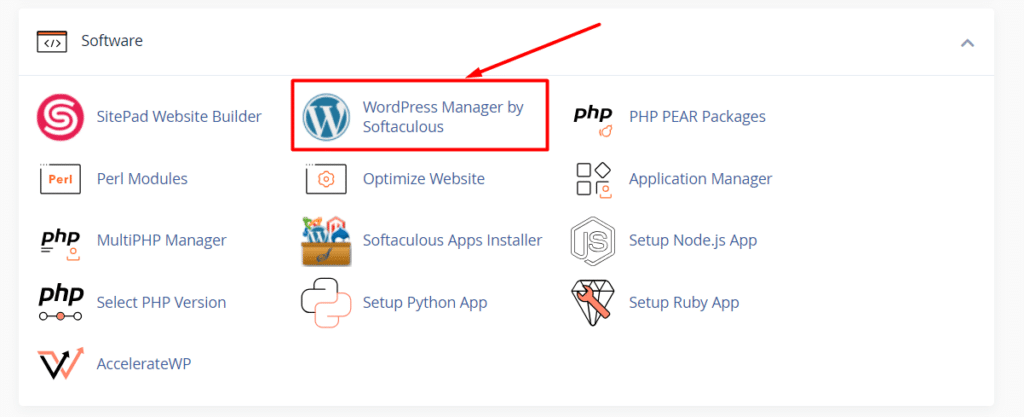This screenshot has width=1024, height=417.
Task: Click the Software section code icon
Action: [52, 41]
